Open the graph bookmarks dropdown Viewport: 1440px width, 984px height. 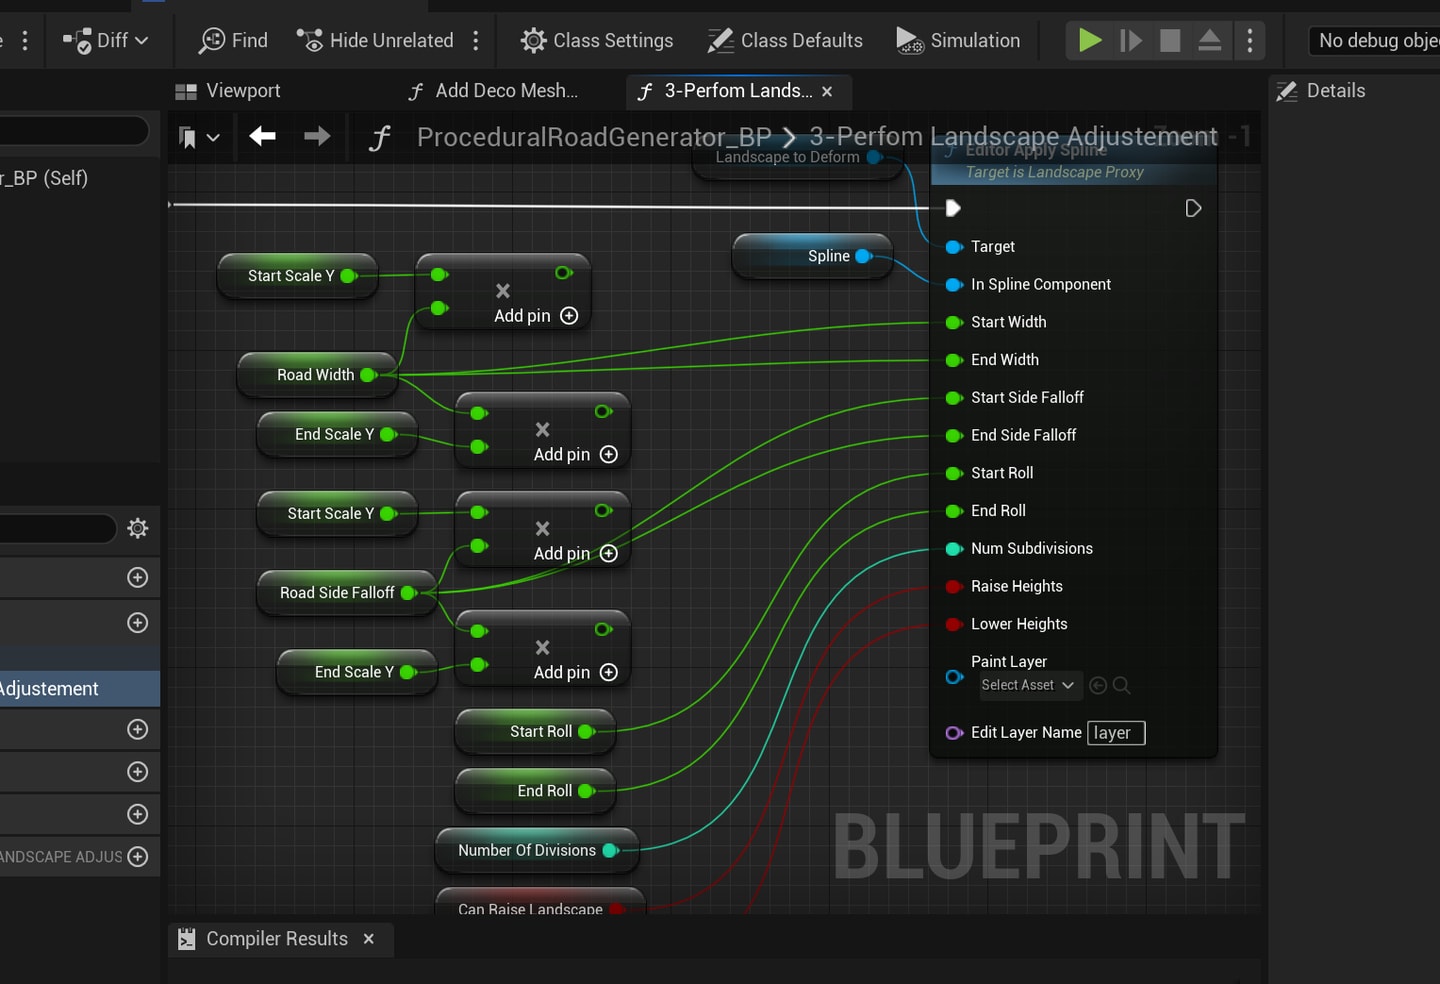tap(199, 137)
